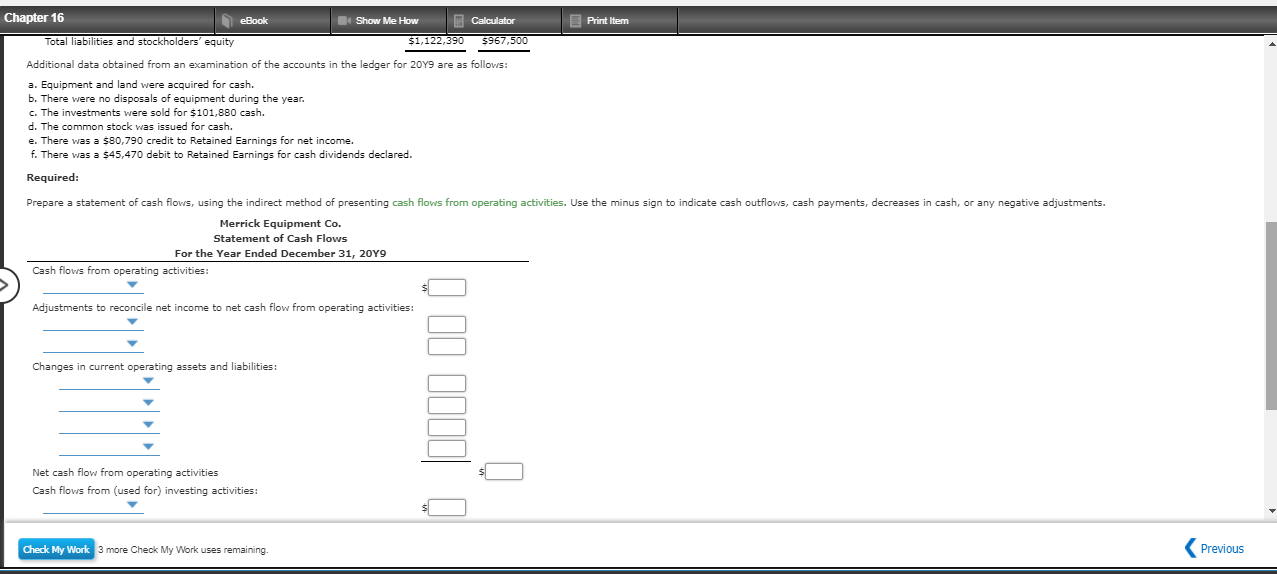Open the cash flows from operating activities link

pyautogui.click(x=478, y=203)
